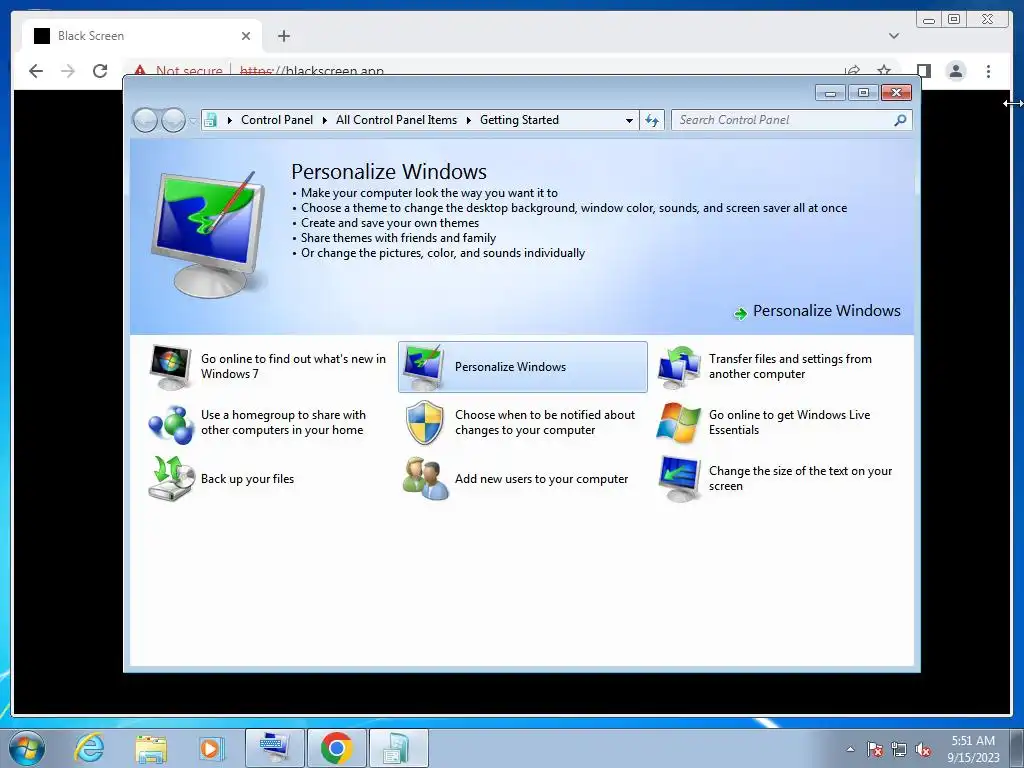Open Go online to find what's new in Windows 7
1024x768 pixels.
[x=268, y=366]
